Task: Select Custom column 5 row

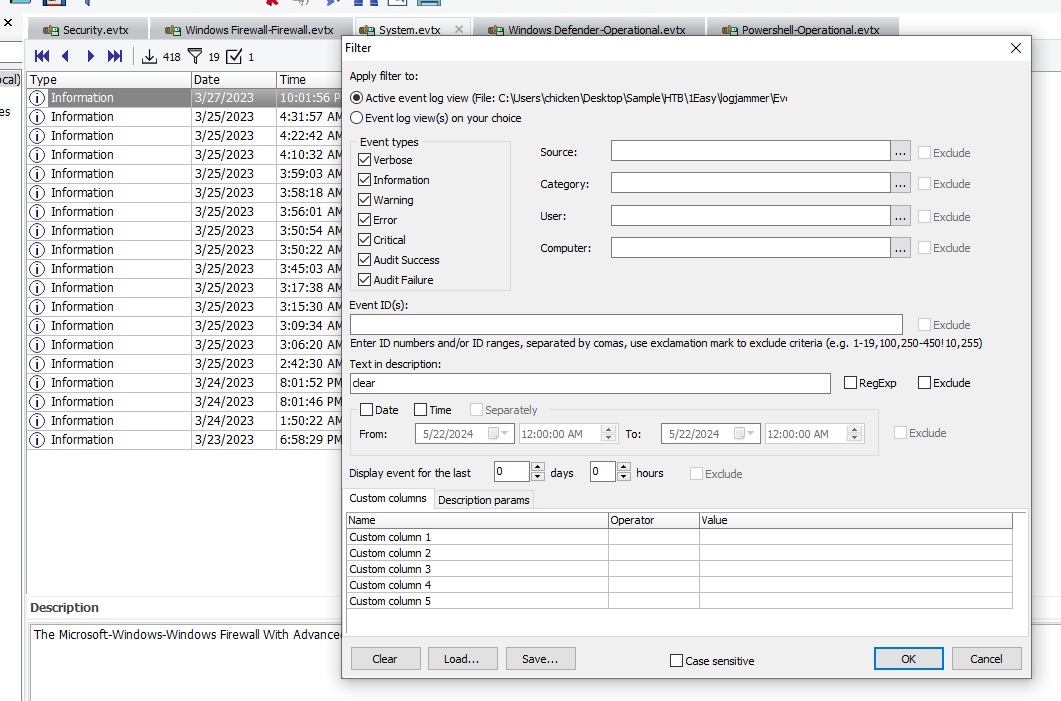Action: click(x=679, y=601)
